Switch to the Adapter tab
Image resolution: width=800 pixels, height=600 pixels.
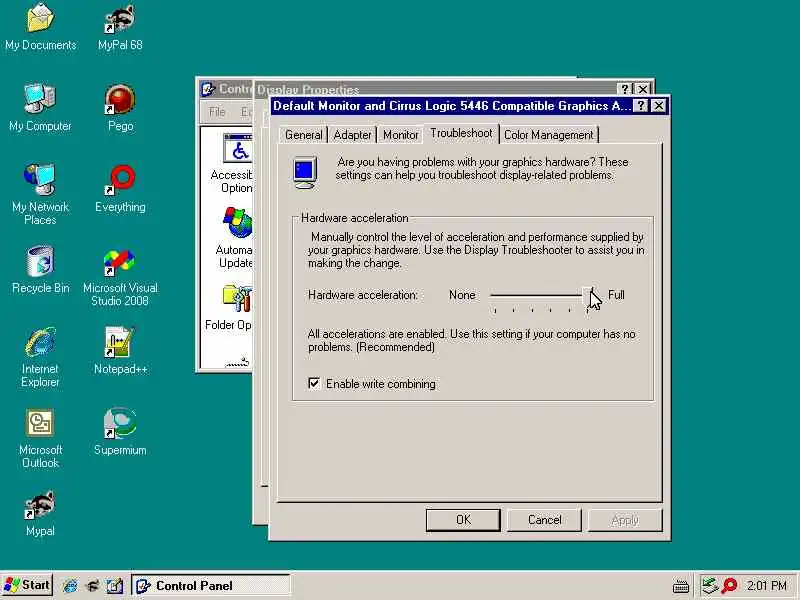click(352, 135)
